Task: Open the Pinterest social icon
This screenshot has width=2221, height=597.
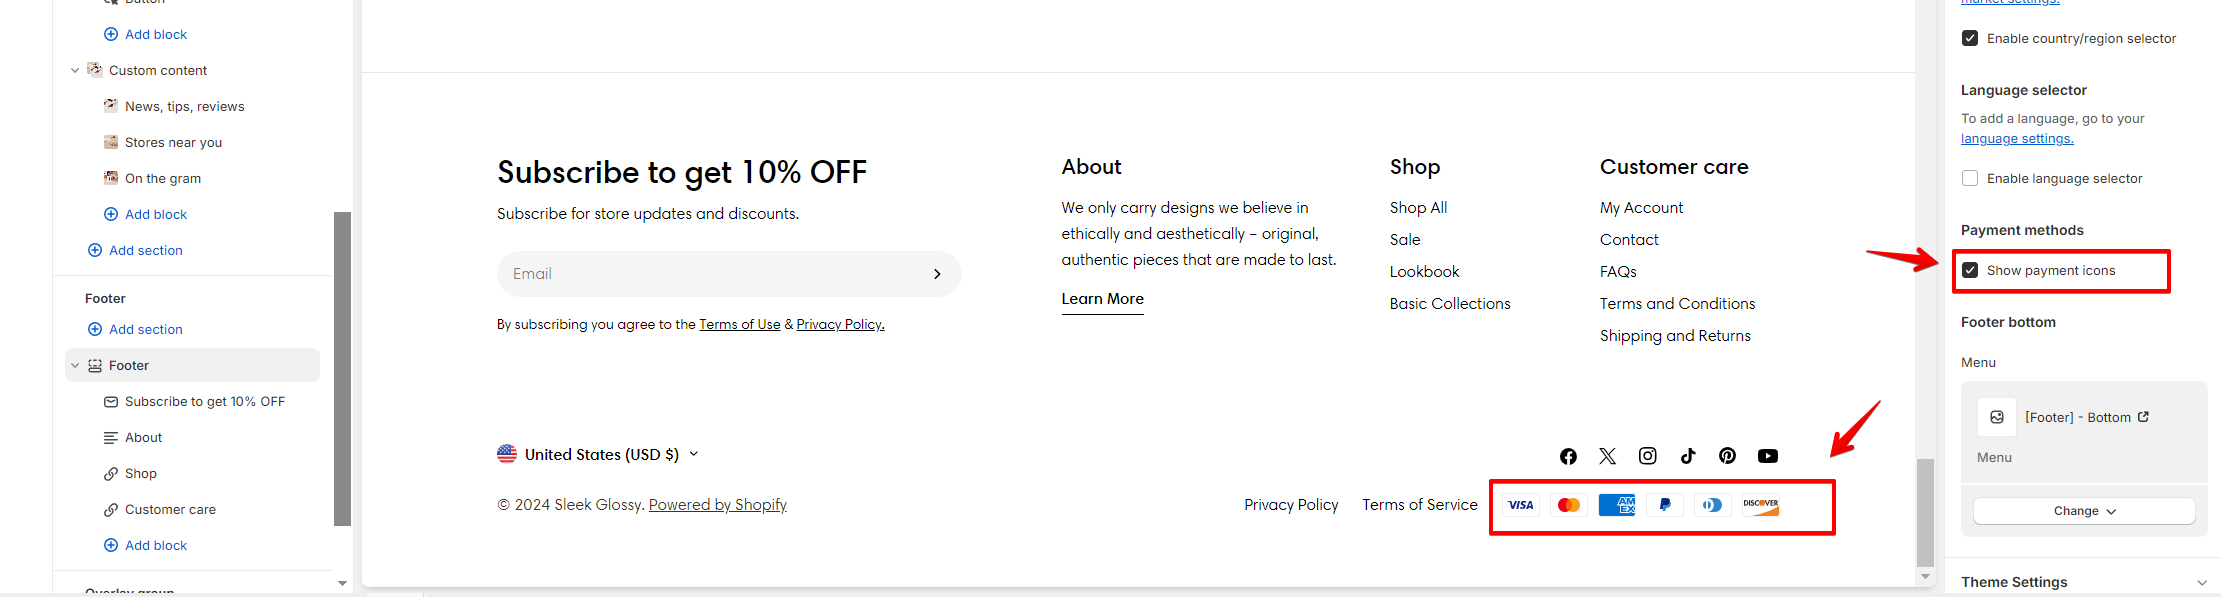Action: 1727,456
